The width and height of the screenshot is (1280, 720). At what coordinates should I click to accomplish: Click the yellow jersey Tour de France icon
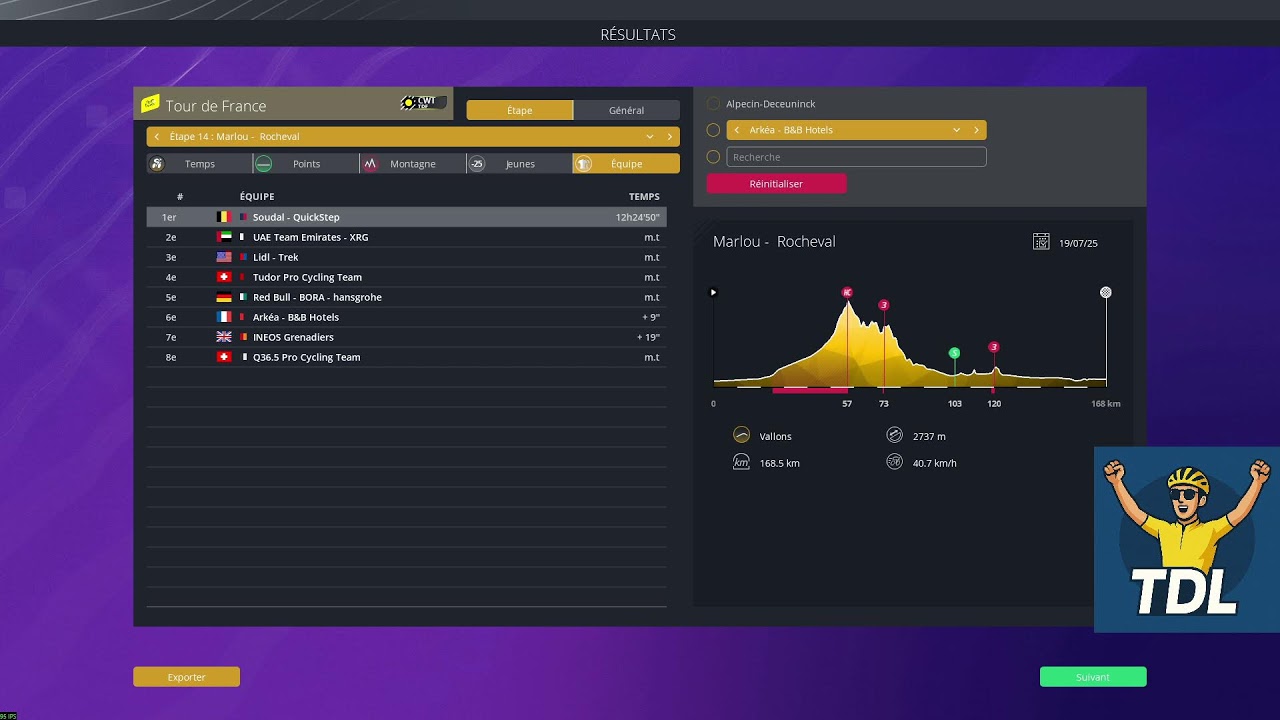[x=150, y=104]
